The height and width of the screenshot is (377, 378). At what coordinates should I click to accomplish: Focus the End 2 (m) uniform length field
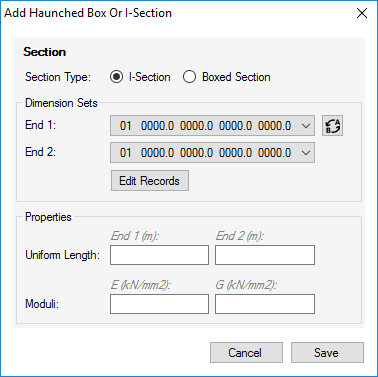point(265,255)
